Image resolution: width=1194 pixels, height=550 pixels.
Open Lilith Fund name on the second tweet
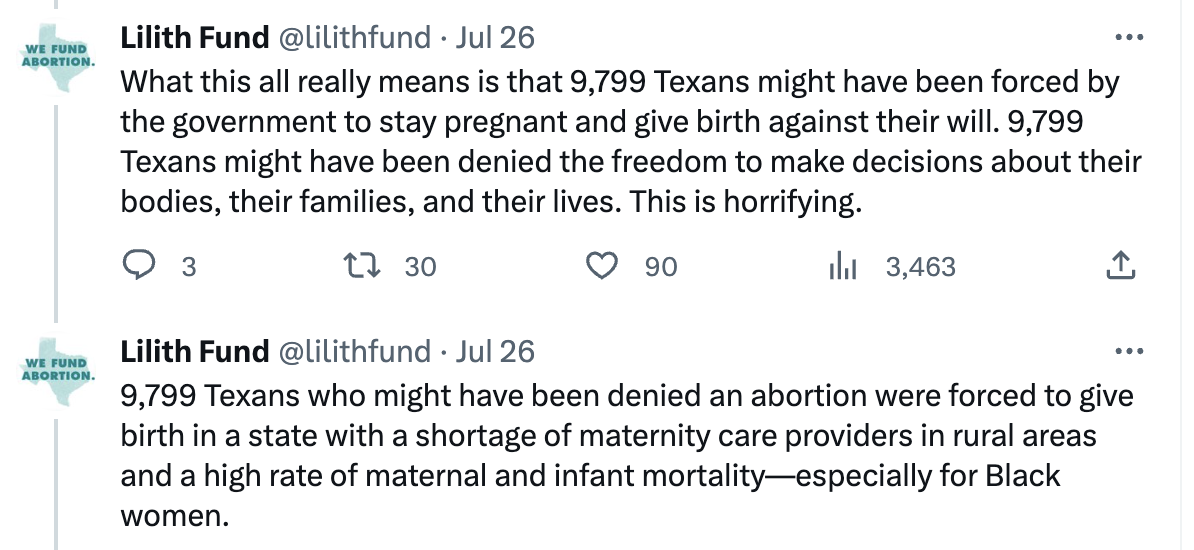click(194, 351)
